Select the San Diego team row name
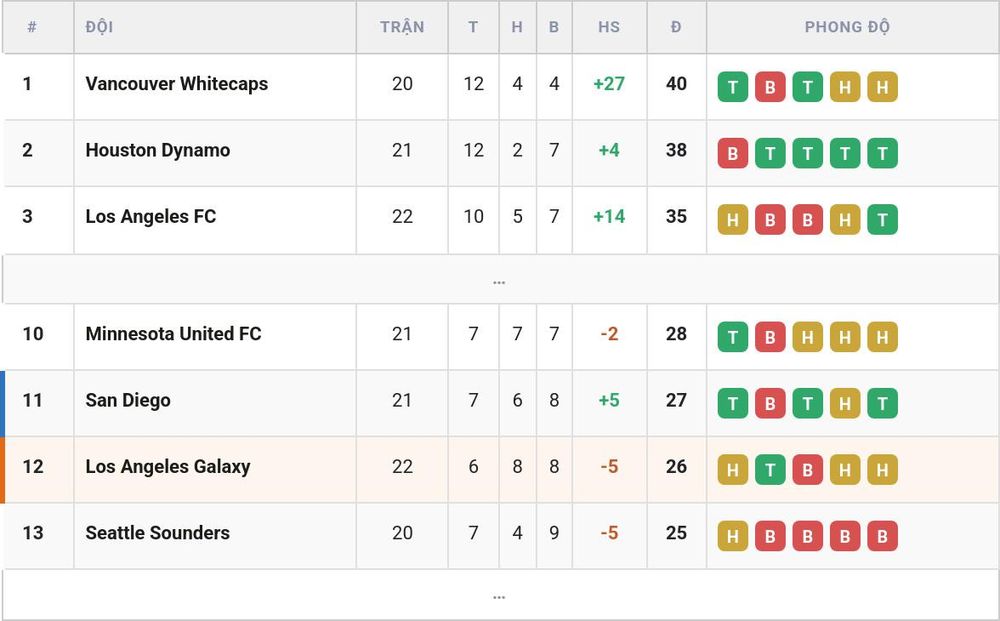The image size is (1000, 621). pyautogui.click(x=128, y=400)
